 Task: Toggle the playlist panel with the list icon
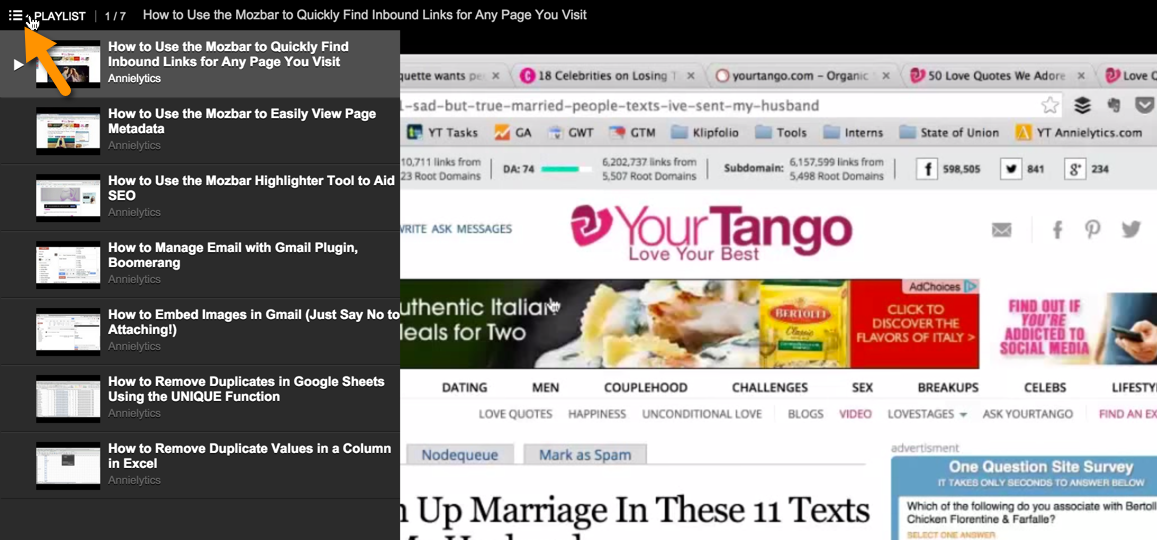(15, 15)
